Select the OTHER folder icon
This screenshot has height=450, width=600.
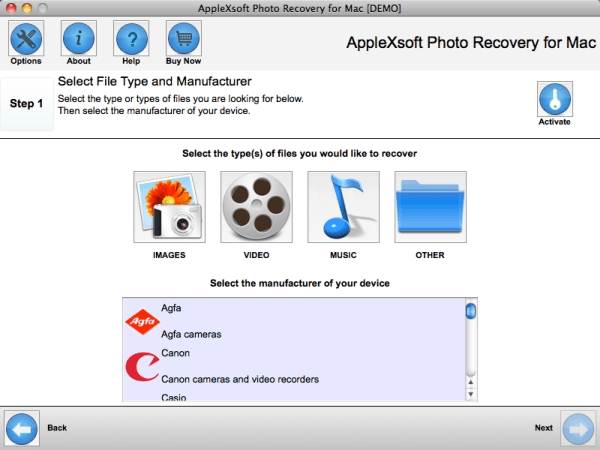point(430,207)
